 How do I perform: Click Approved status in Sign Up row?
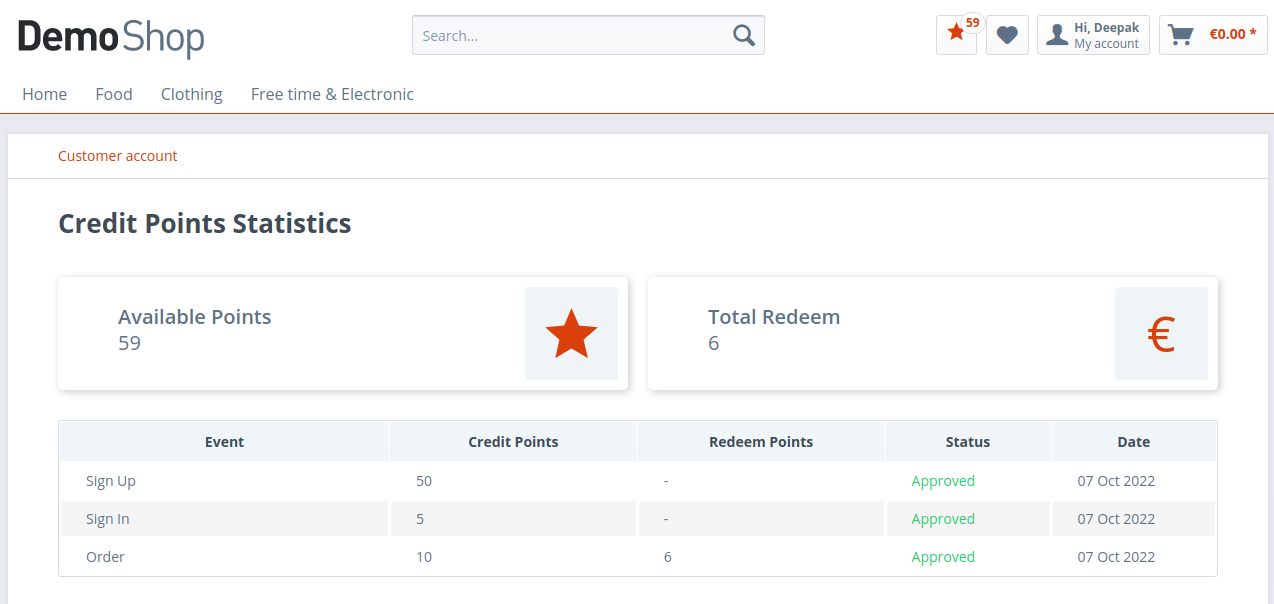[943, 481]
